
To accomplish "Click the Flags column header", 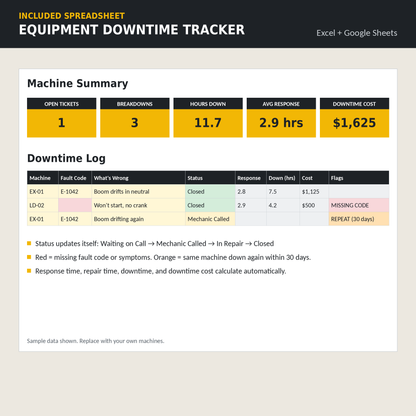I will 359,178.
